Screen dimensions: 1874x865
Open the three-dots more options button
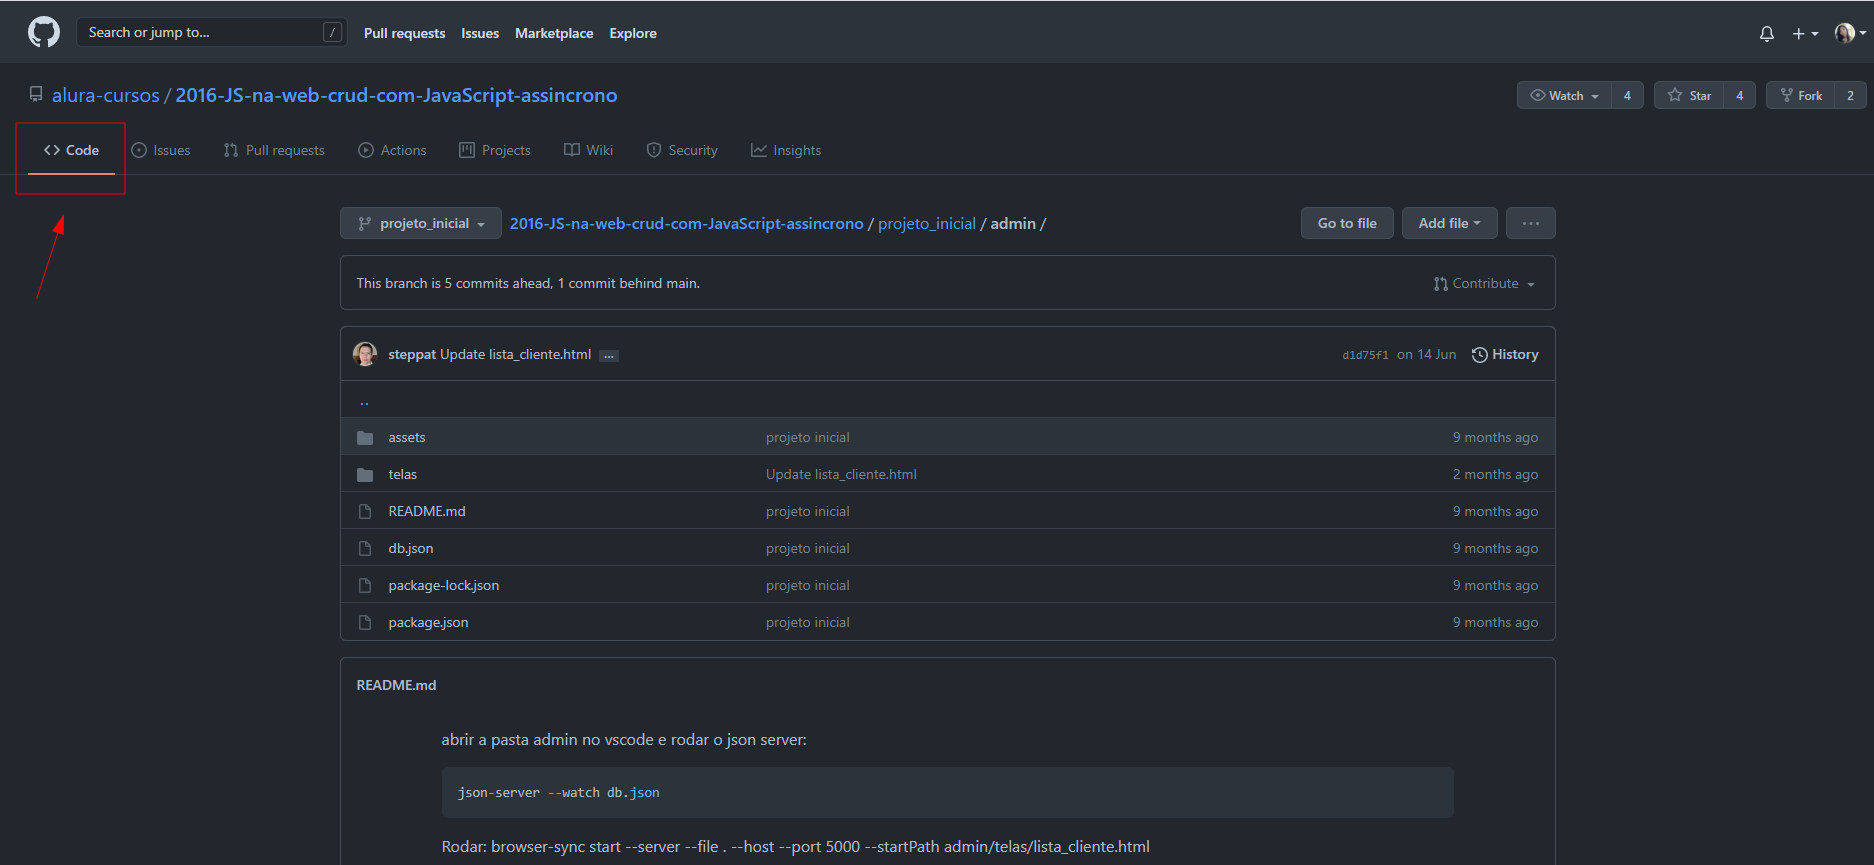[1531, 223]
